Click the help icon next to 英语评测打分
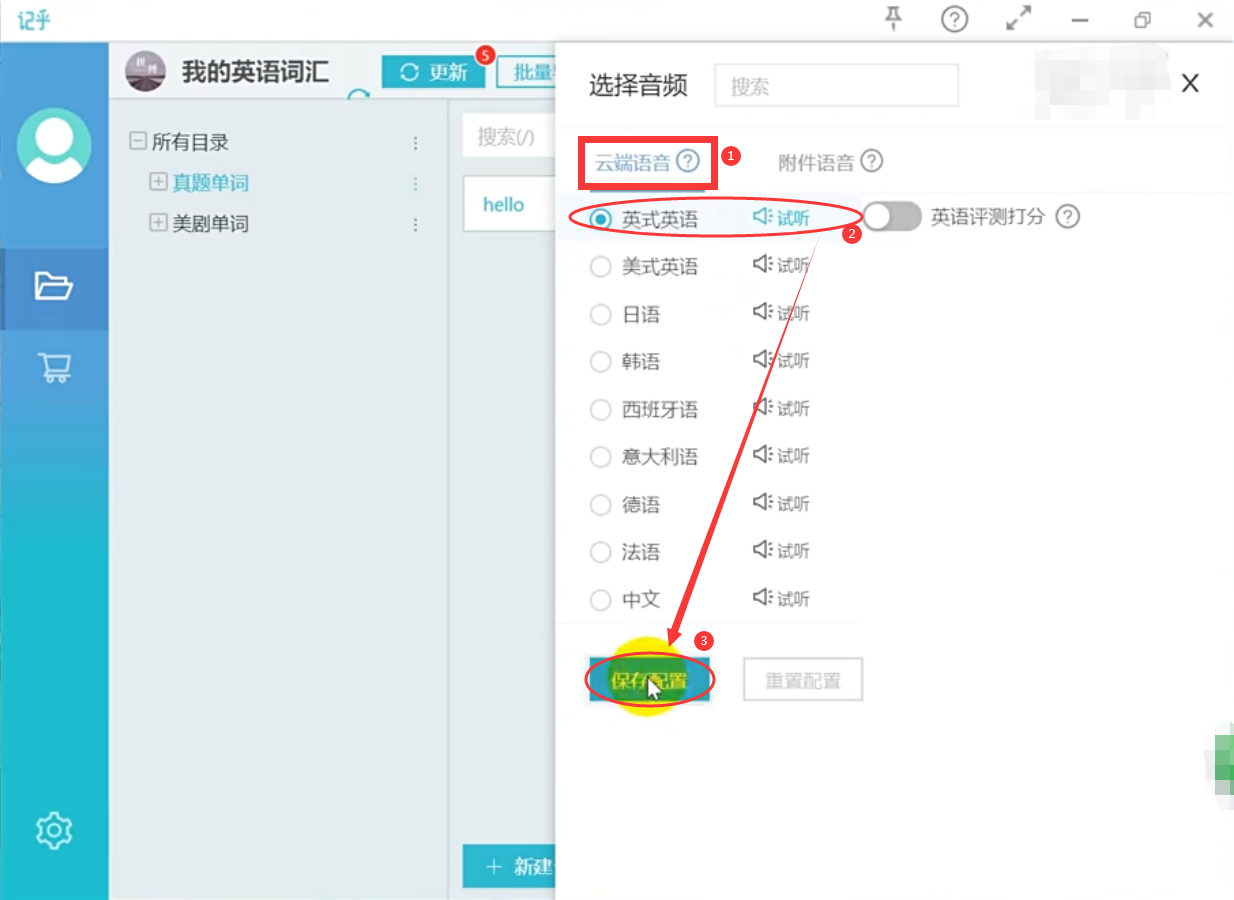This screenshot has height=900, width=1234. (1068, 216)
